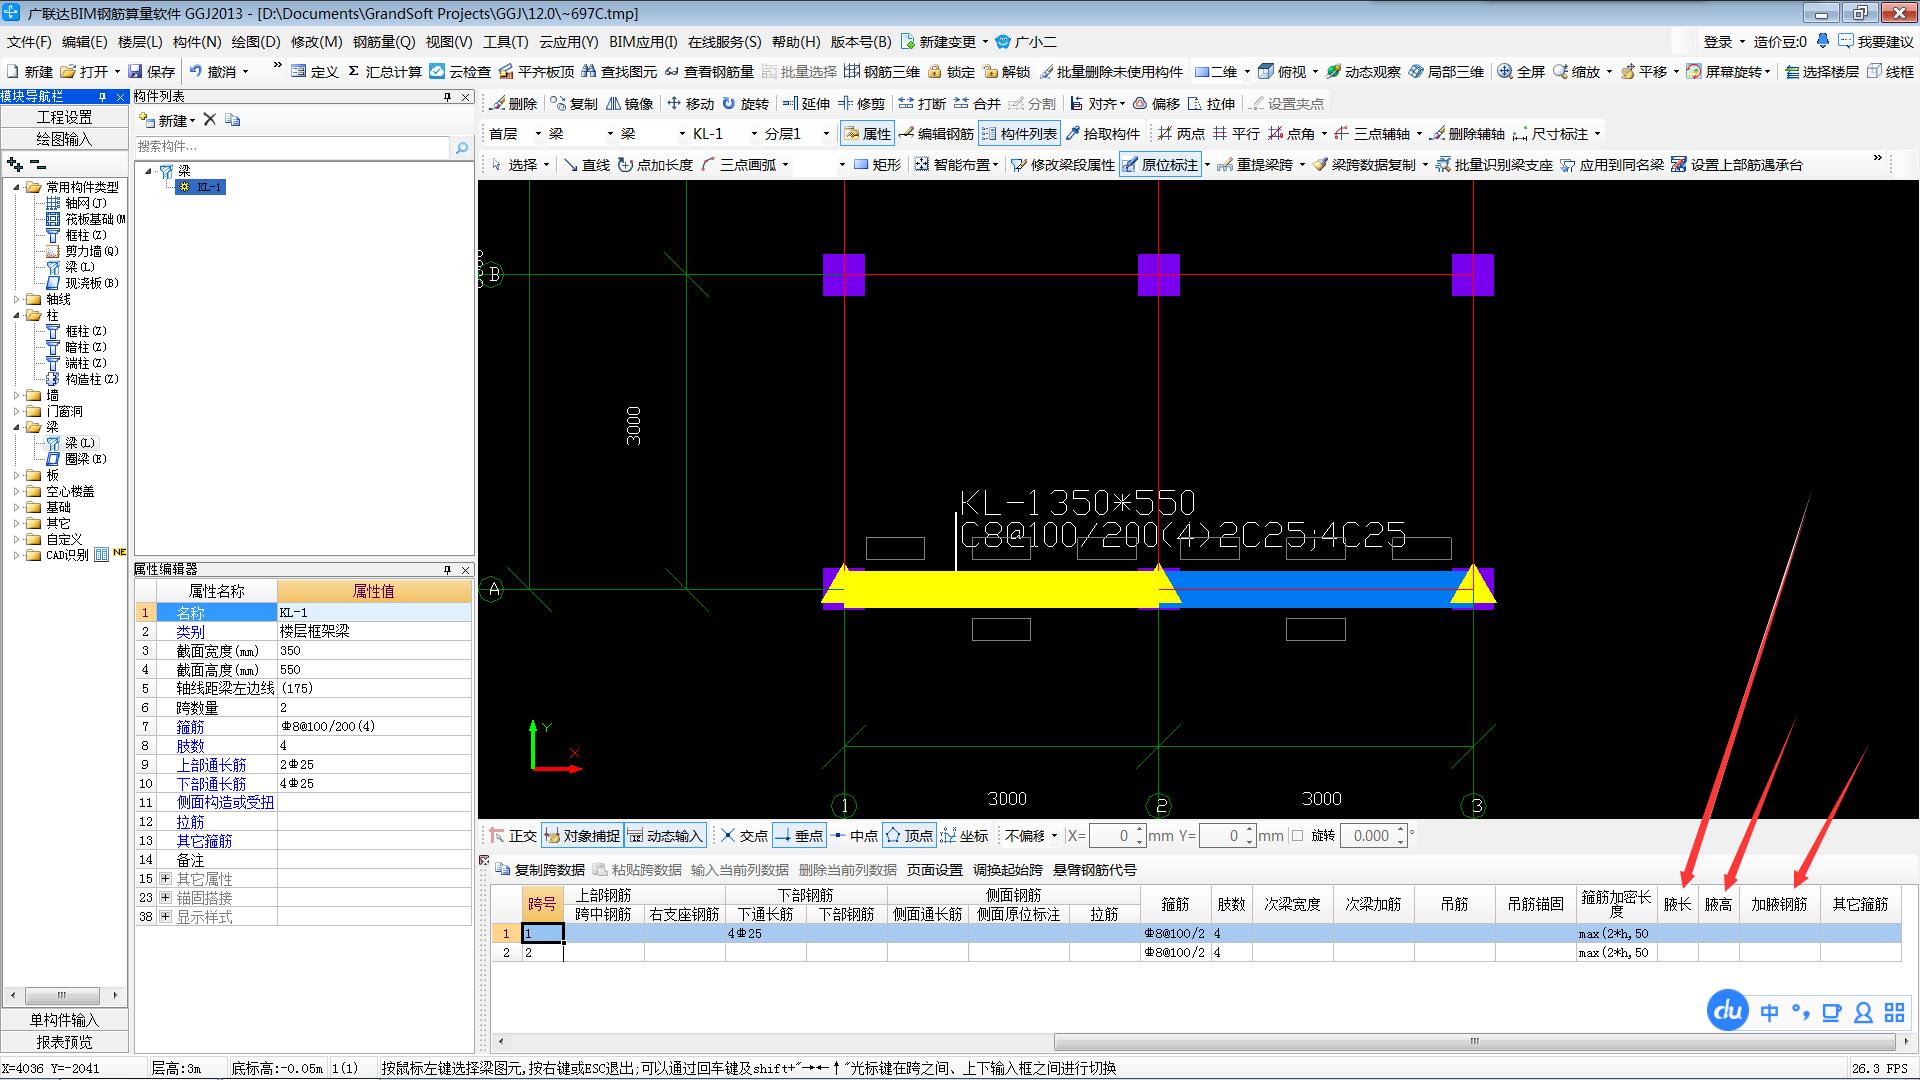Toggle 交点 intersection snap
The image size is (1920, 1080).
pyautogui.click(x=745, y=835)
